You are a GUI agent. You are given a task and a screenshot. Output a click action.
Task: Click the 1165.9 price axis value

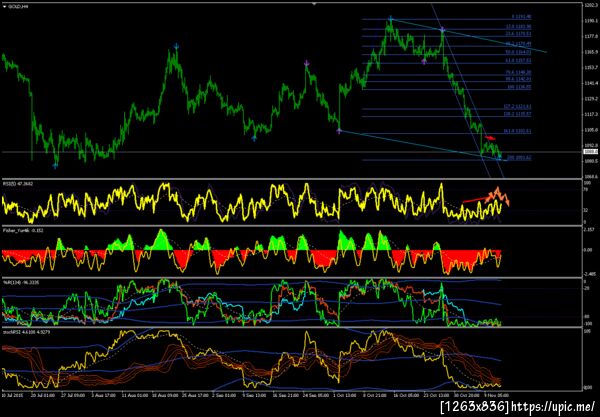(591, 52)
